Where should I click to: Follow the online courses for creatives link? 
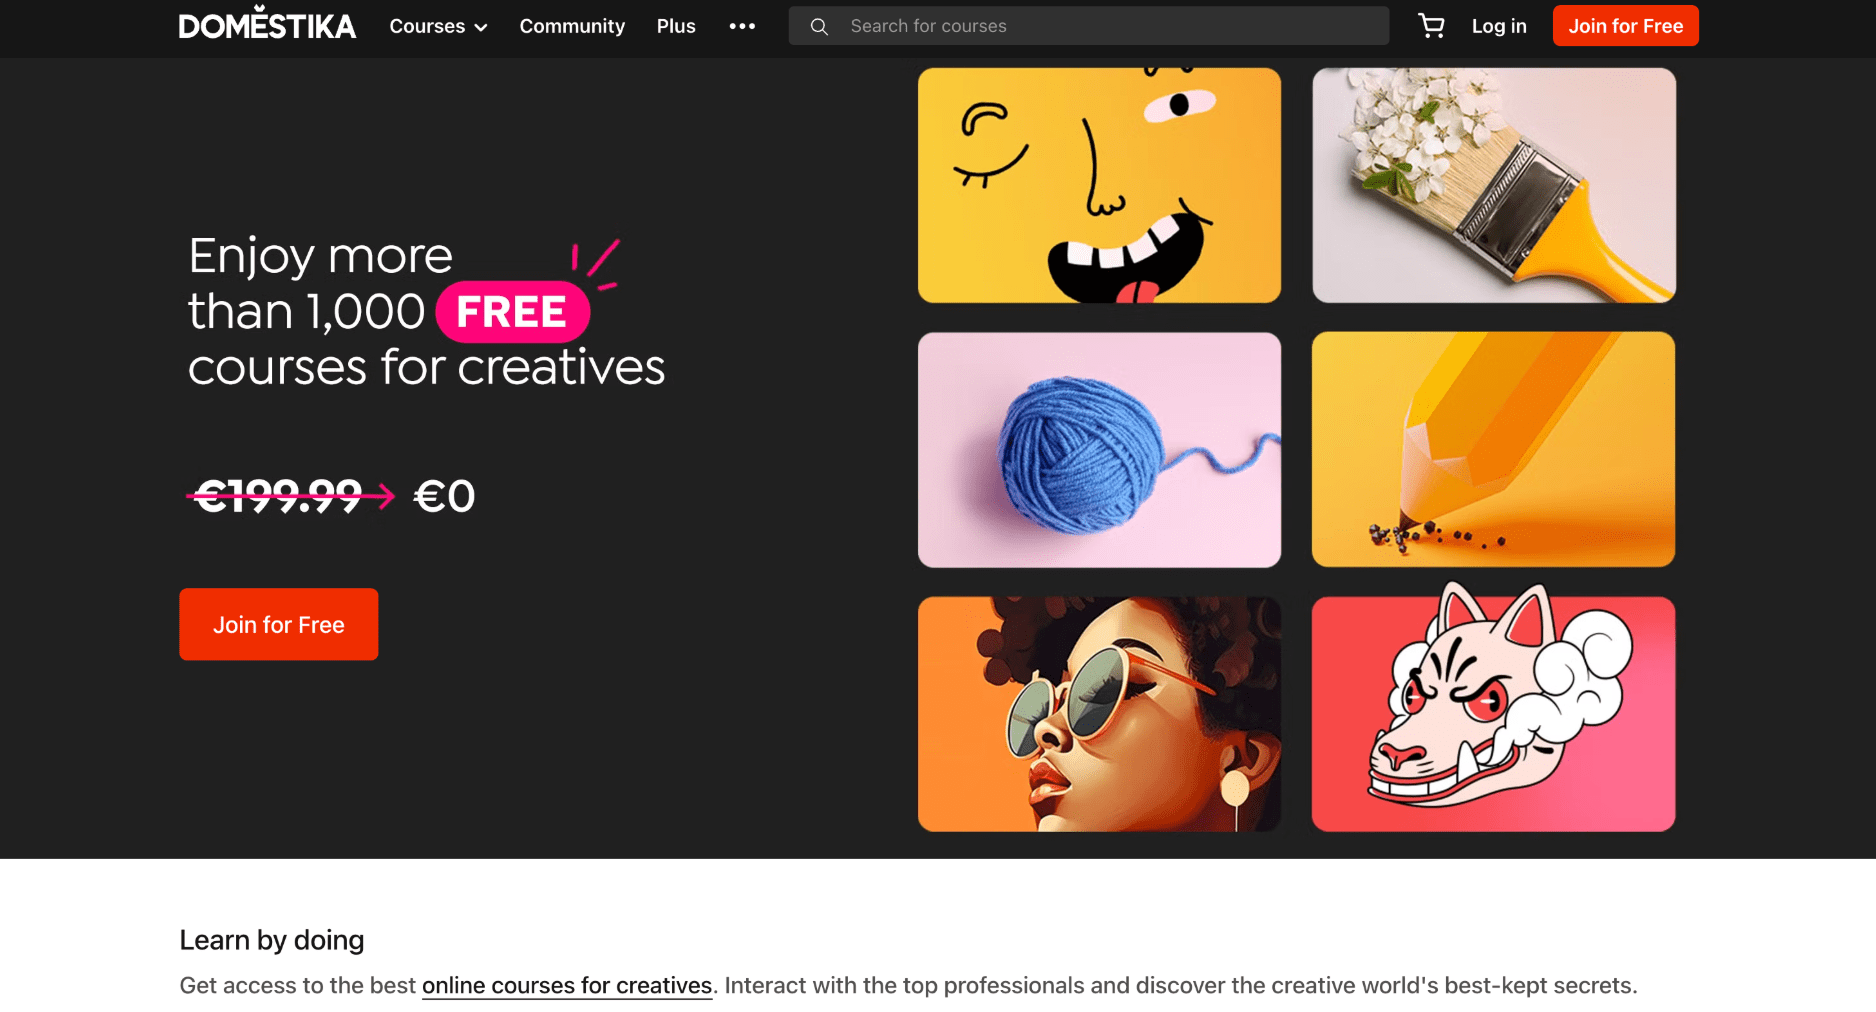[567, 986]
